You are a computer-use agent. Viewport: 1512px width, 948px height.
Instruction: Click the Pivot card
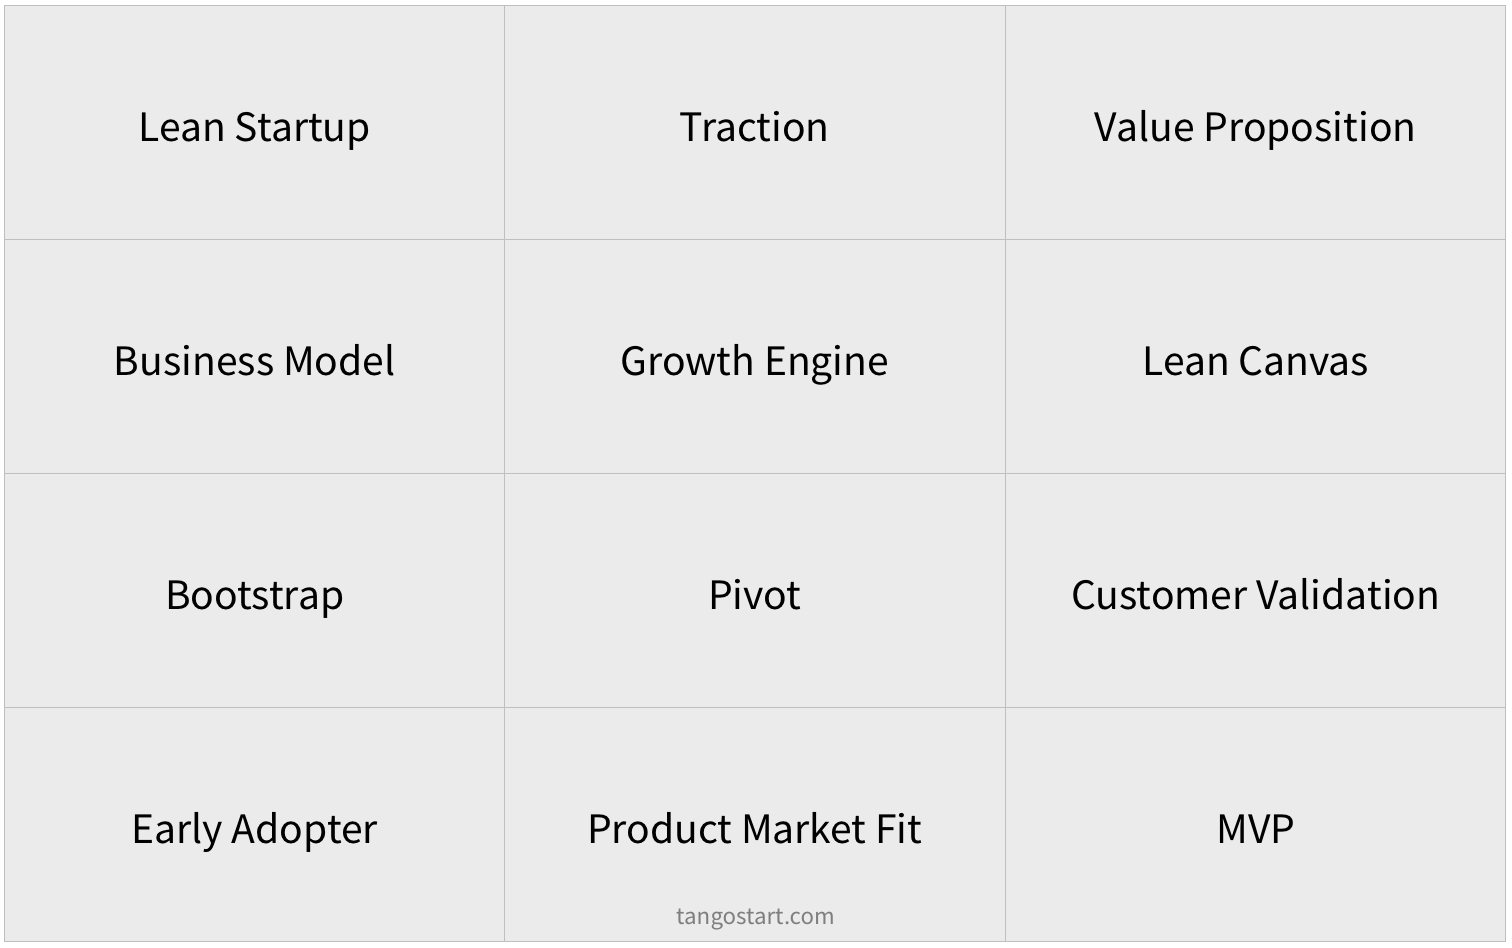click(x=755, y=591)
